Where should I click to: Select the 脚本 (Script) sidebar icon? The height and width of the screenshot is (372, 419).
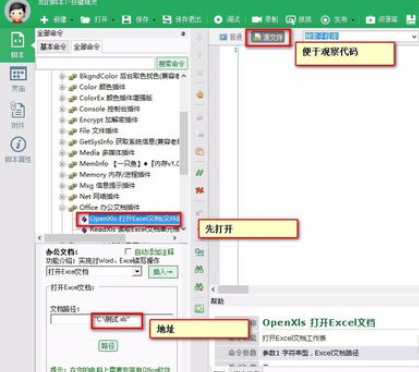tap(17, 40)
